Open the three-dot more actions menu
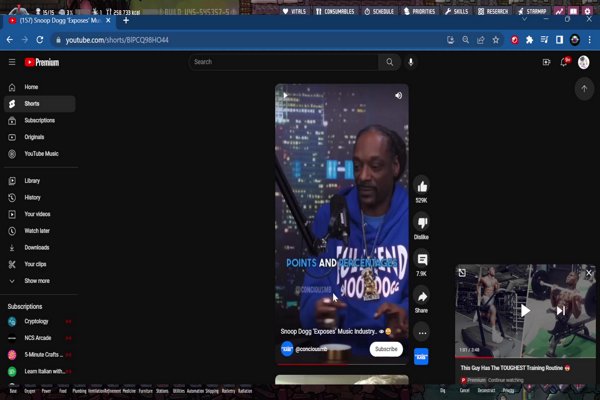 point(422,333)
